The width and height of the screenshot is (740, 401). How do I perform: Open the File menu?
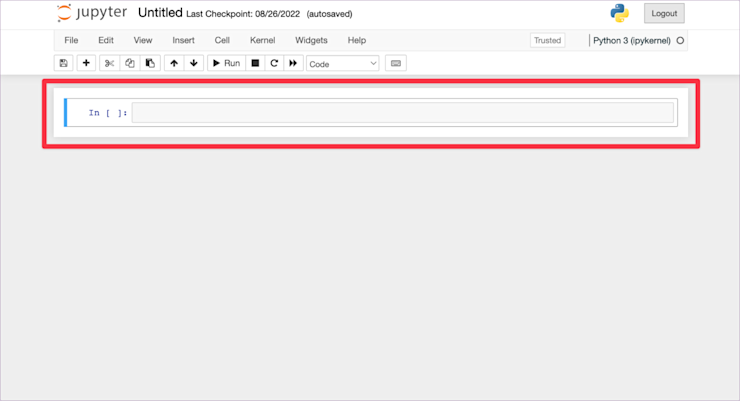pos(71,41)
